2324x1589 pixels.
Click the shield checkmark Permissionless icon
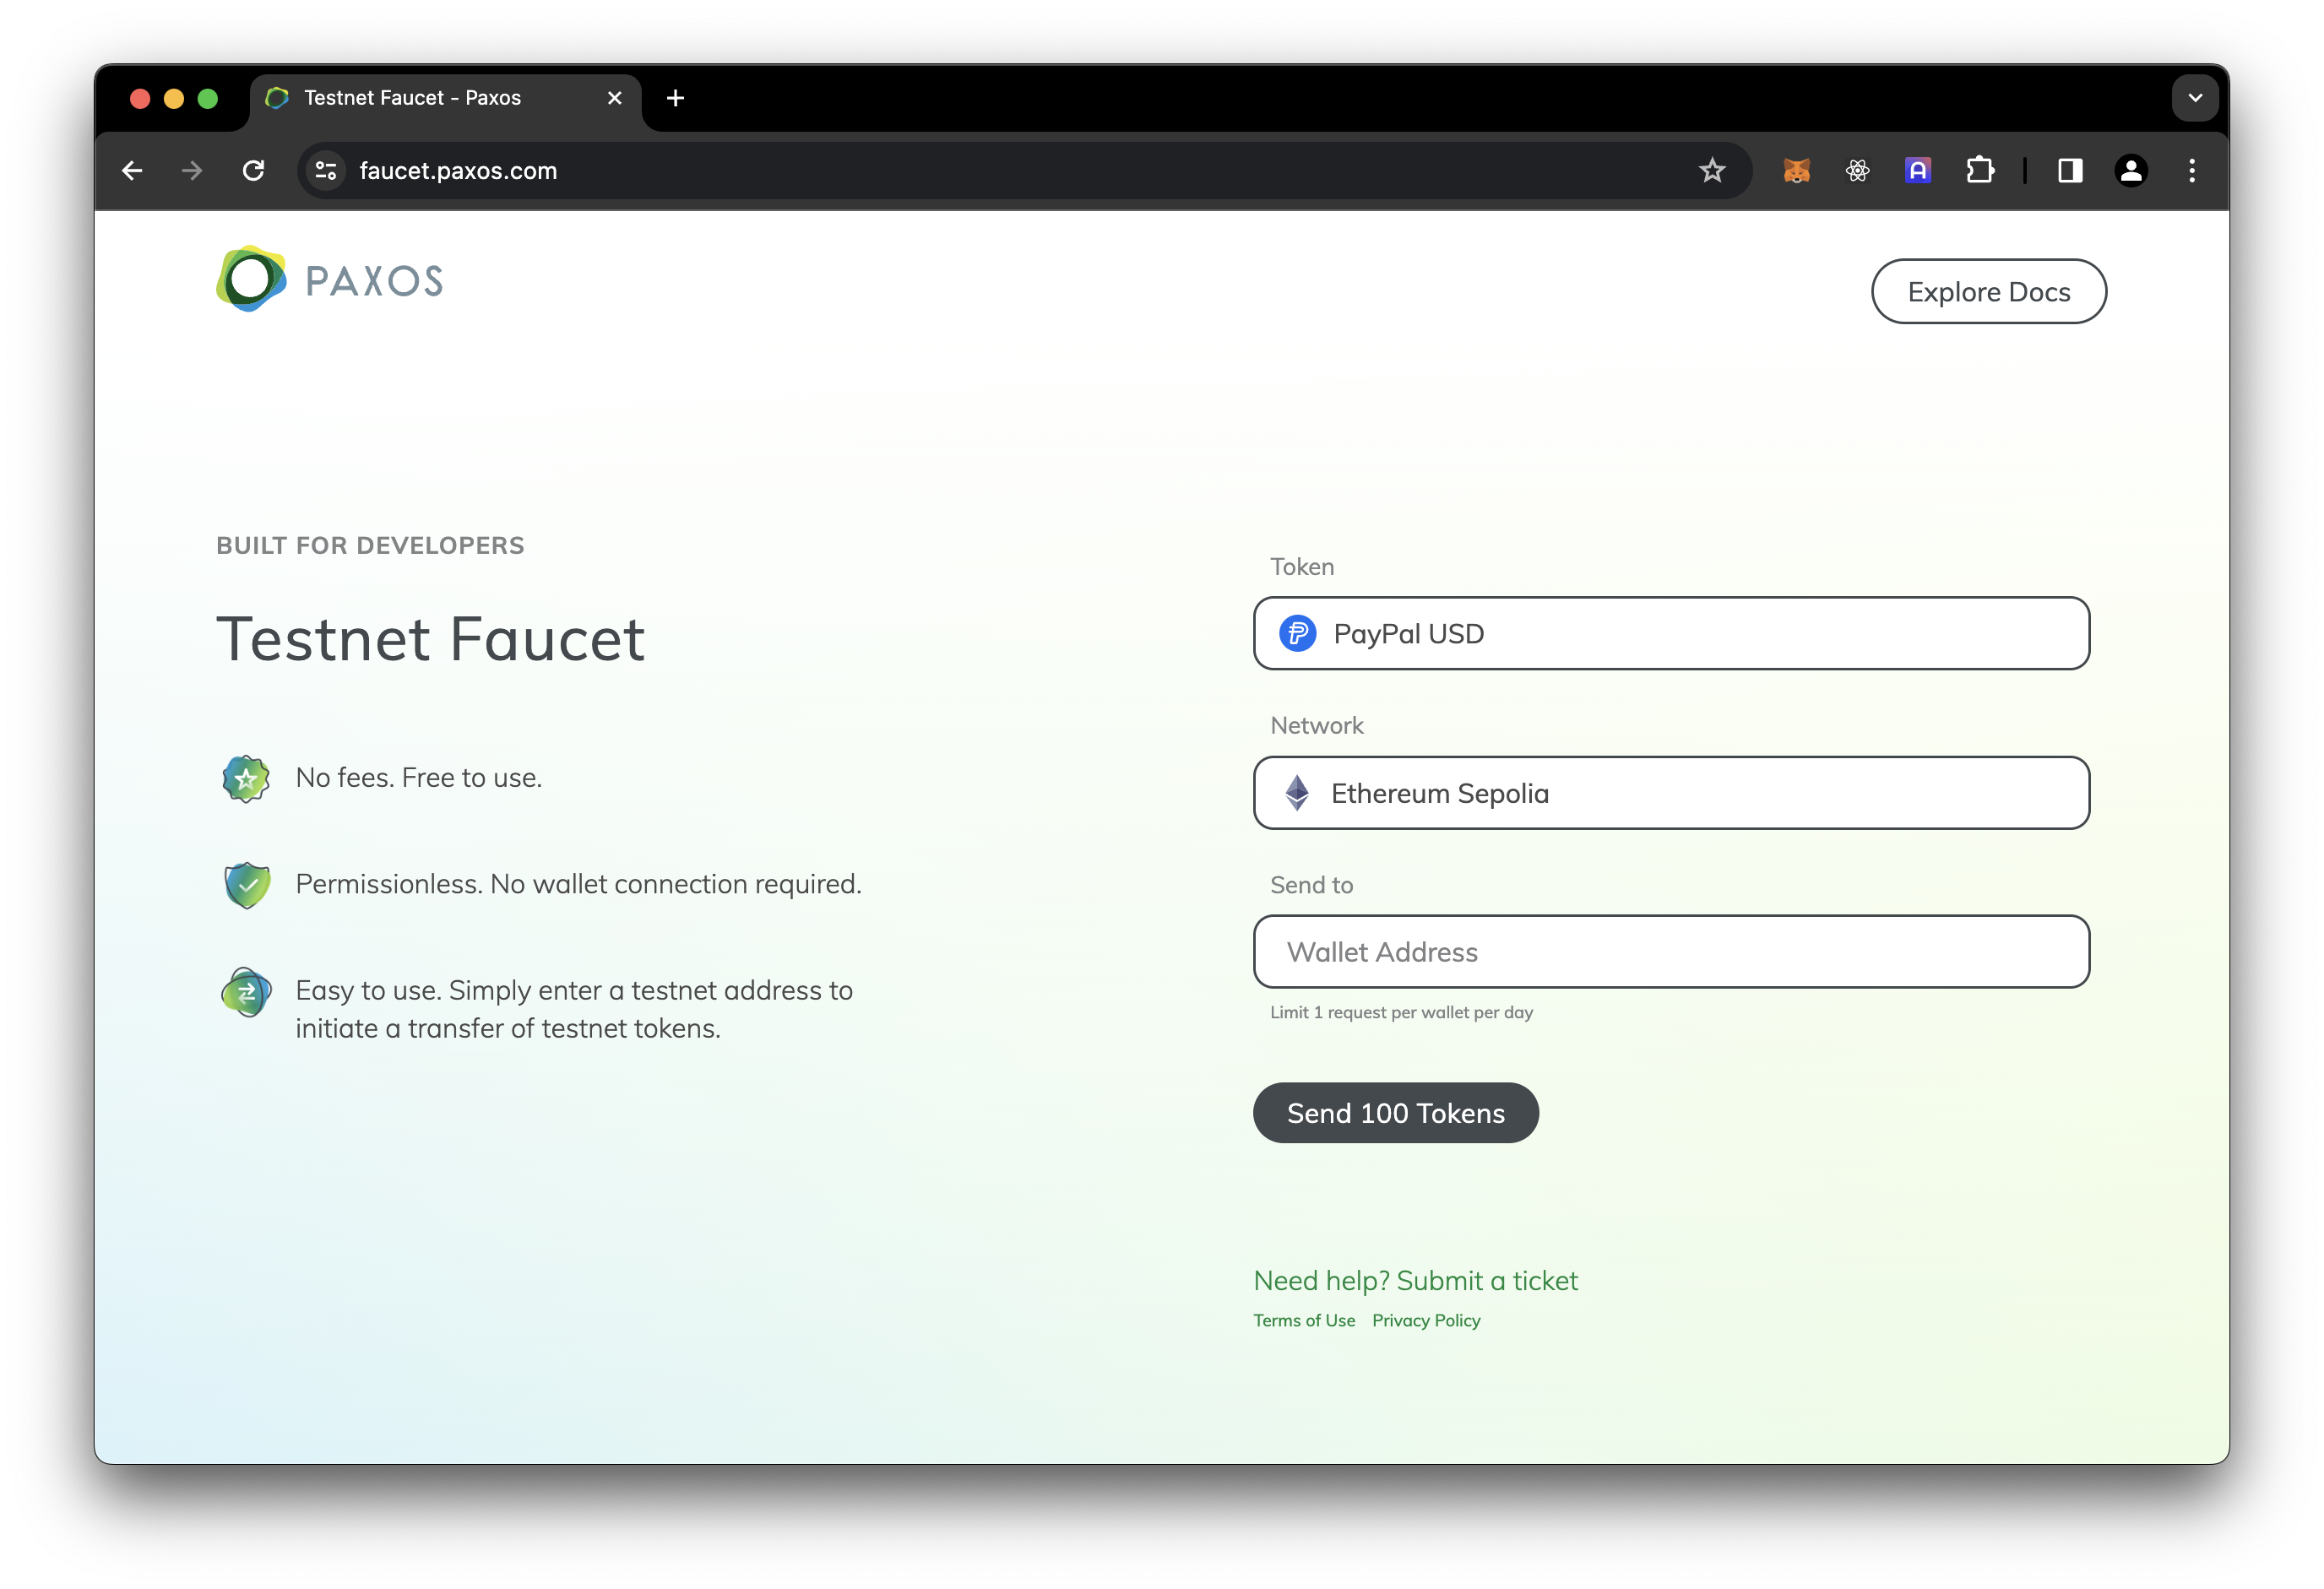point(247,885)
